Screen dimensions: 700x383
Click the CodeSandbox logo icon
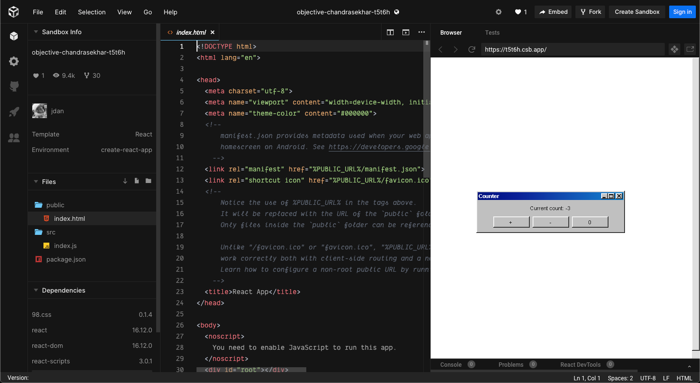pos(14,12)
